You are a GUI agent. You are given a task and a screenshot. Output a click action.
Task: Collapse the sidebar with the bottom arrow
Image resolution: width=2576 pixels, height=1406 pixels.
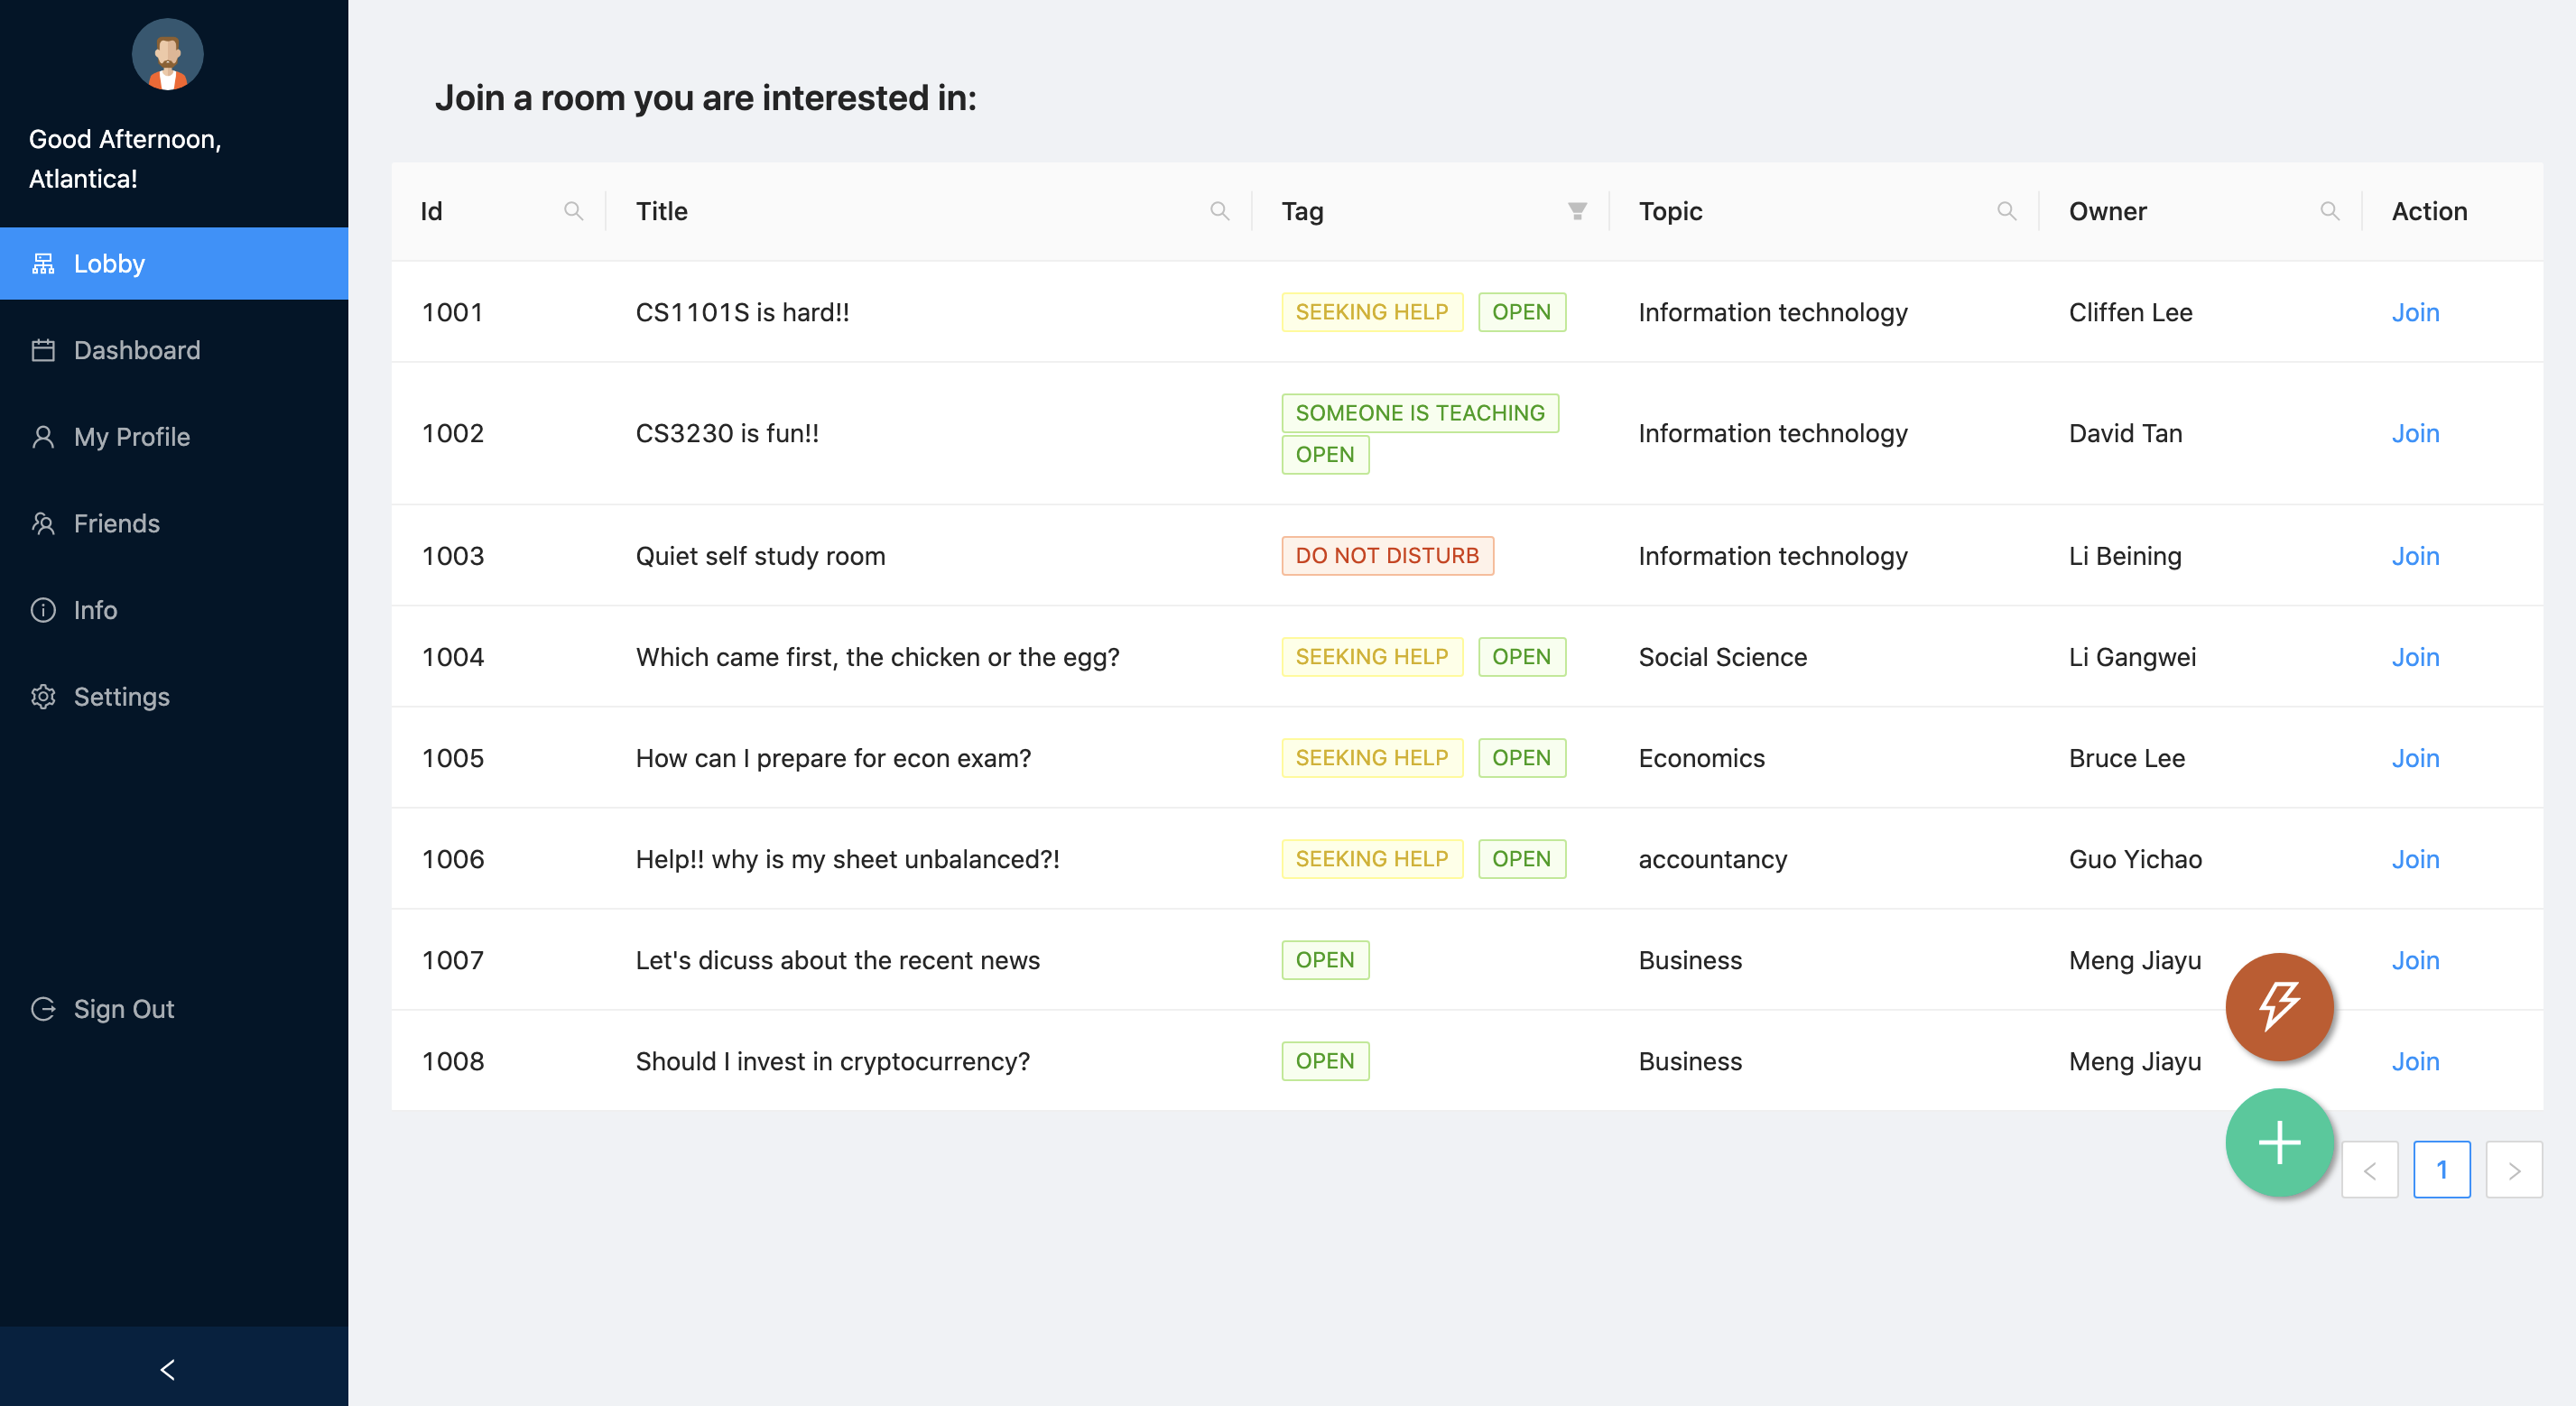168,1369
